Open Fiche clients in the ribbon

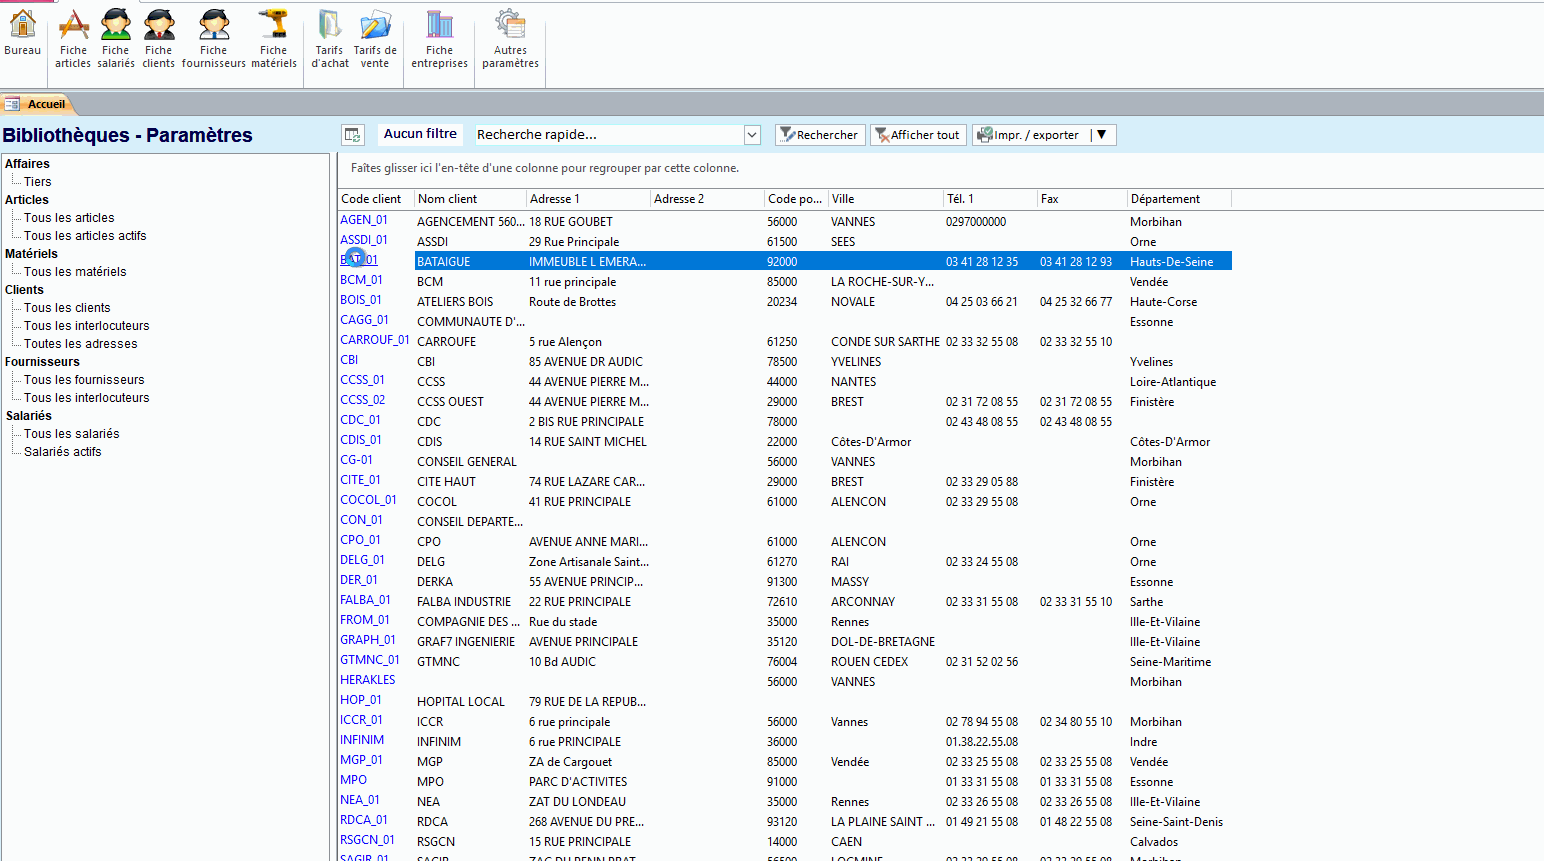coord(158,38)
